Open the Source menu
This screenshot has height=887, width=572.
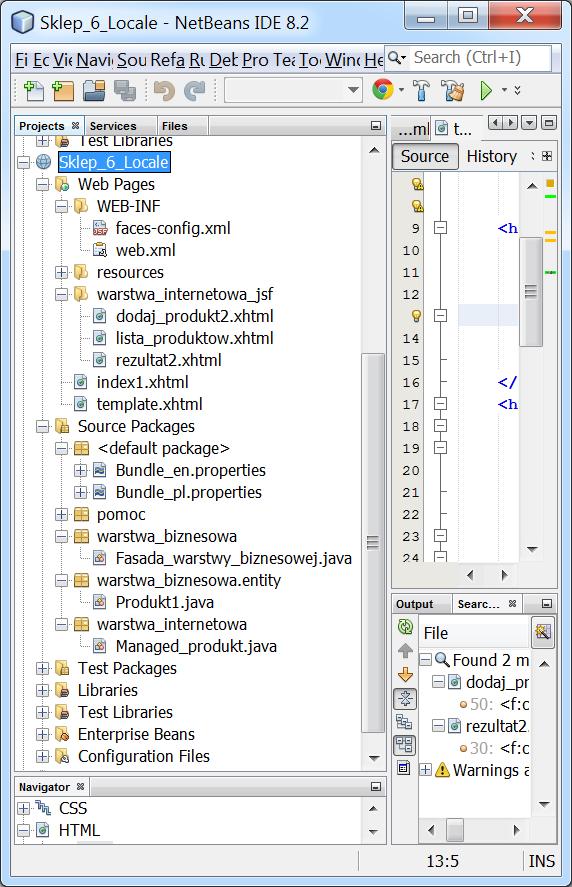132,59
